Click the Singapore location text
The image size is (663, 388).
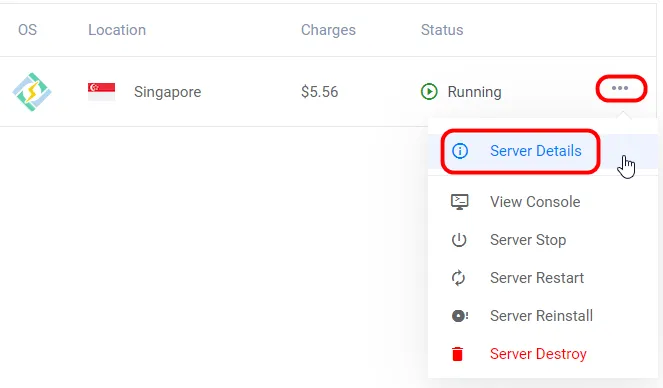167,92
